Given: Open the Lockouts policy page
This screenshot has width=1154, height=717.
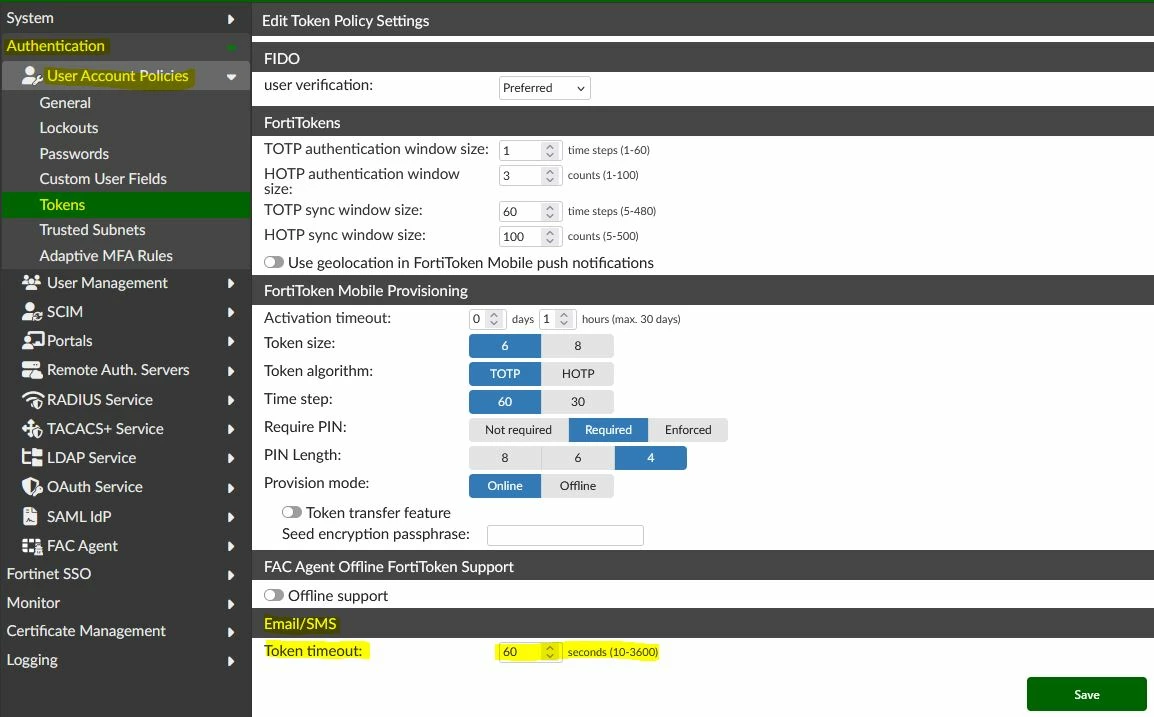Looking at the screenshot, I should tap(68, 128).
